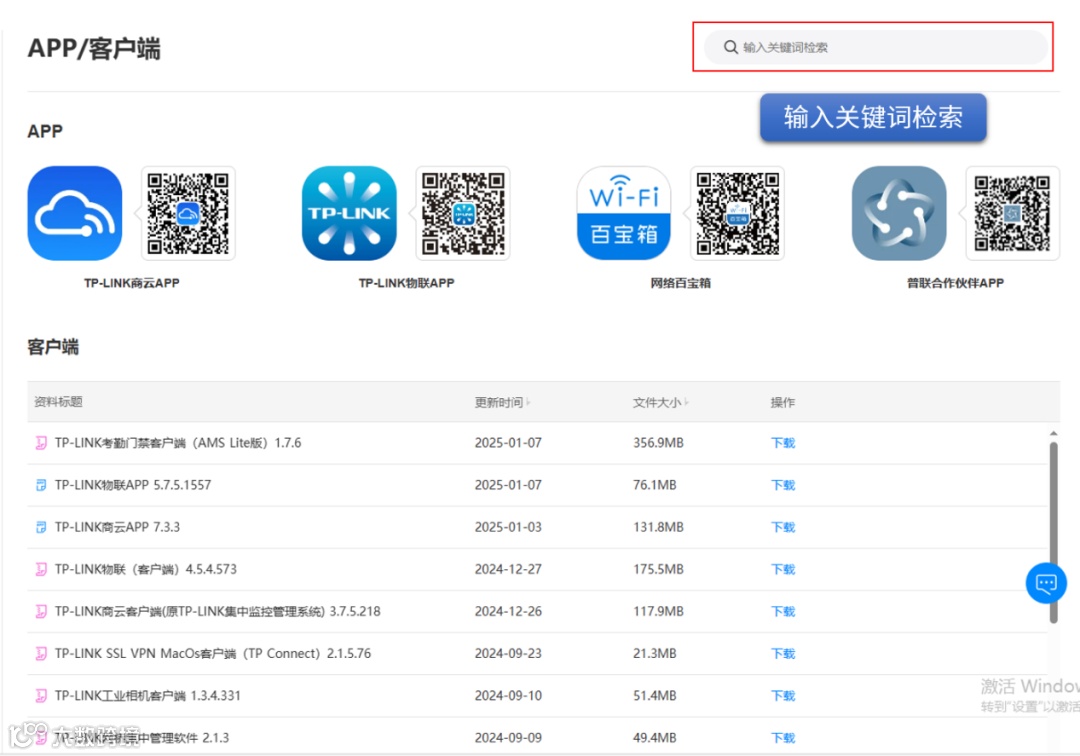Viewport: 1080px width, 756px height.
Task: Click the Wi-Fi 百宝箱 app icon
Action: 624,213
